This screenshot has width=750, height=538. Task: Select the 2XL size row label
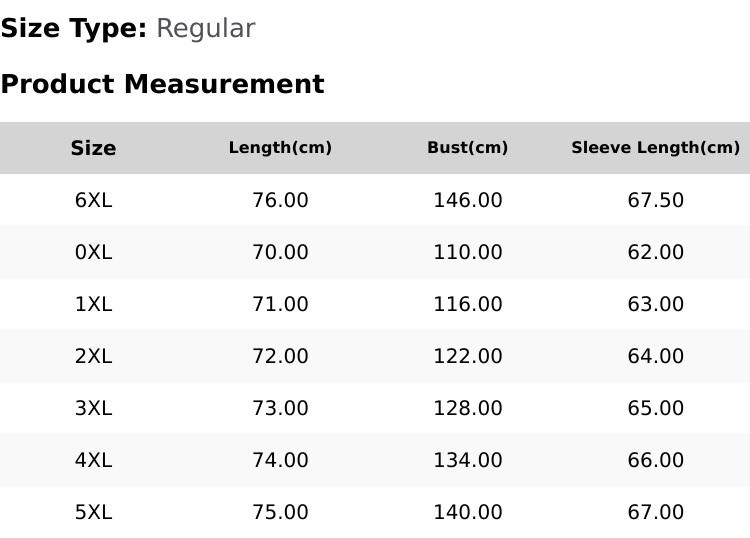point(93,356)
